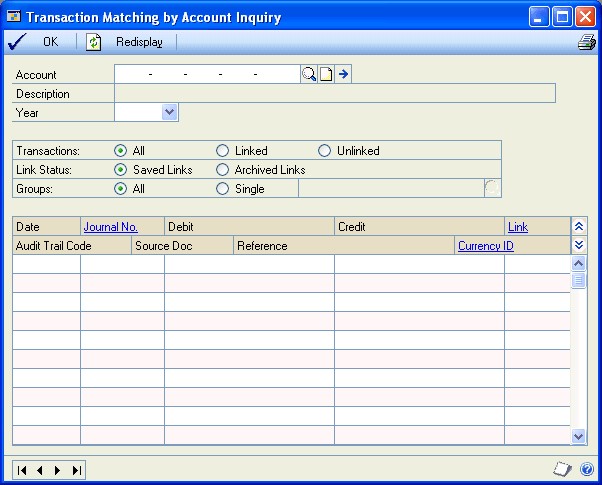602x485 pixels.
Task: Click the scrollbar thumb in the grid
Action: click(579, 280)
